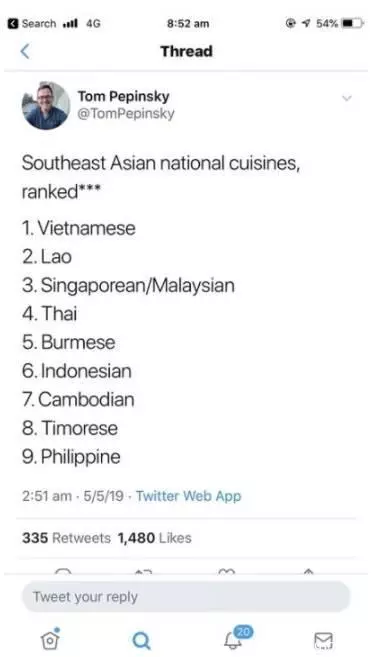The width and height of the screenshot is (372, 657).
Task: Tap the Thread header title
Action: pos(186,51)
